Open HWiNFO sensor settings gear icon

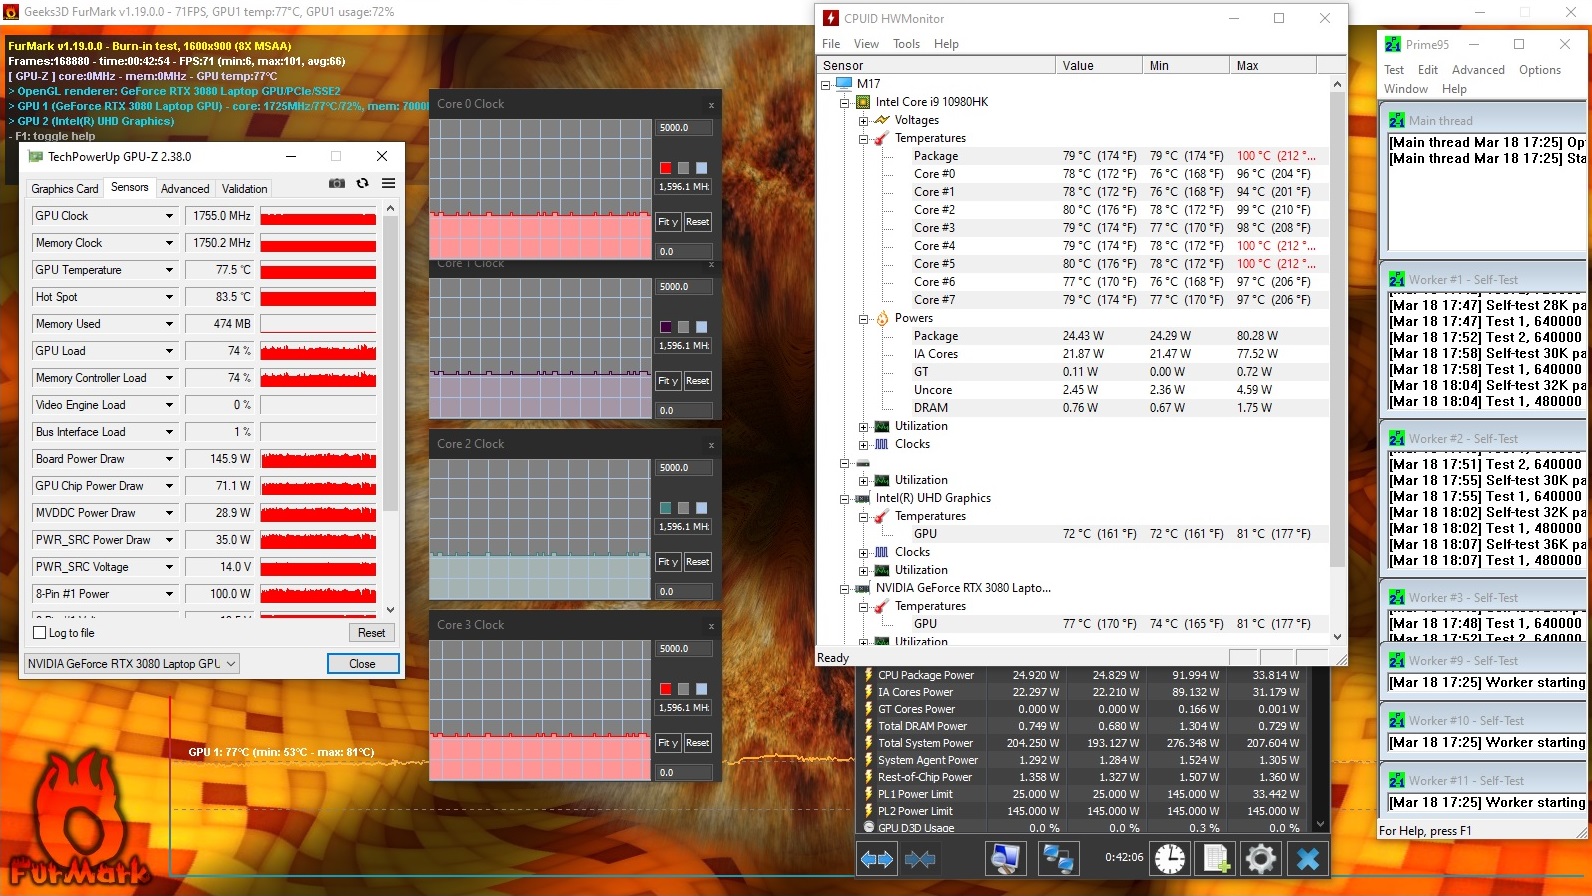point(1261,859)
